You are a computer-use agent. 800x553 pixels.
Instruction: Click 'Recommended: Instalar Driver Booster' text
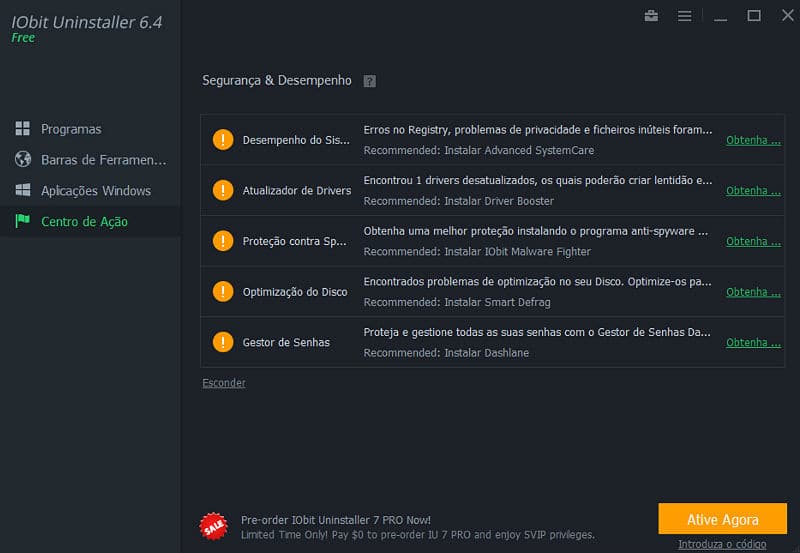point(459,201)
